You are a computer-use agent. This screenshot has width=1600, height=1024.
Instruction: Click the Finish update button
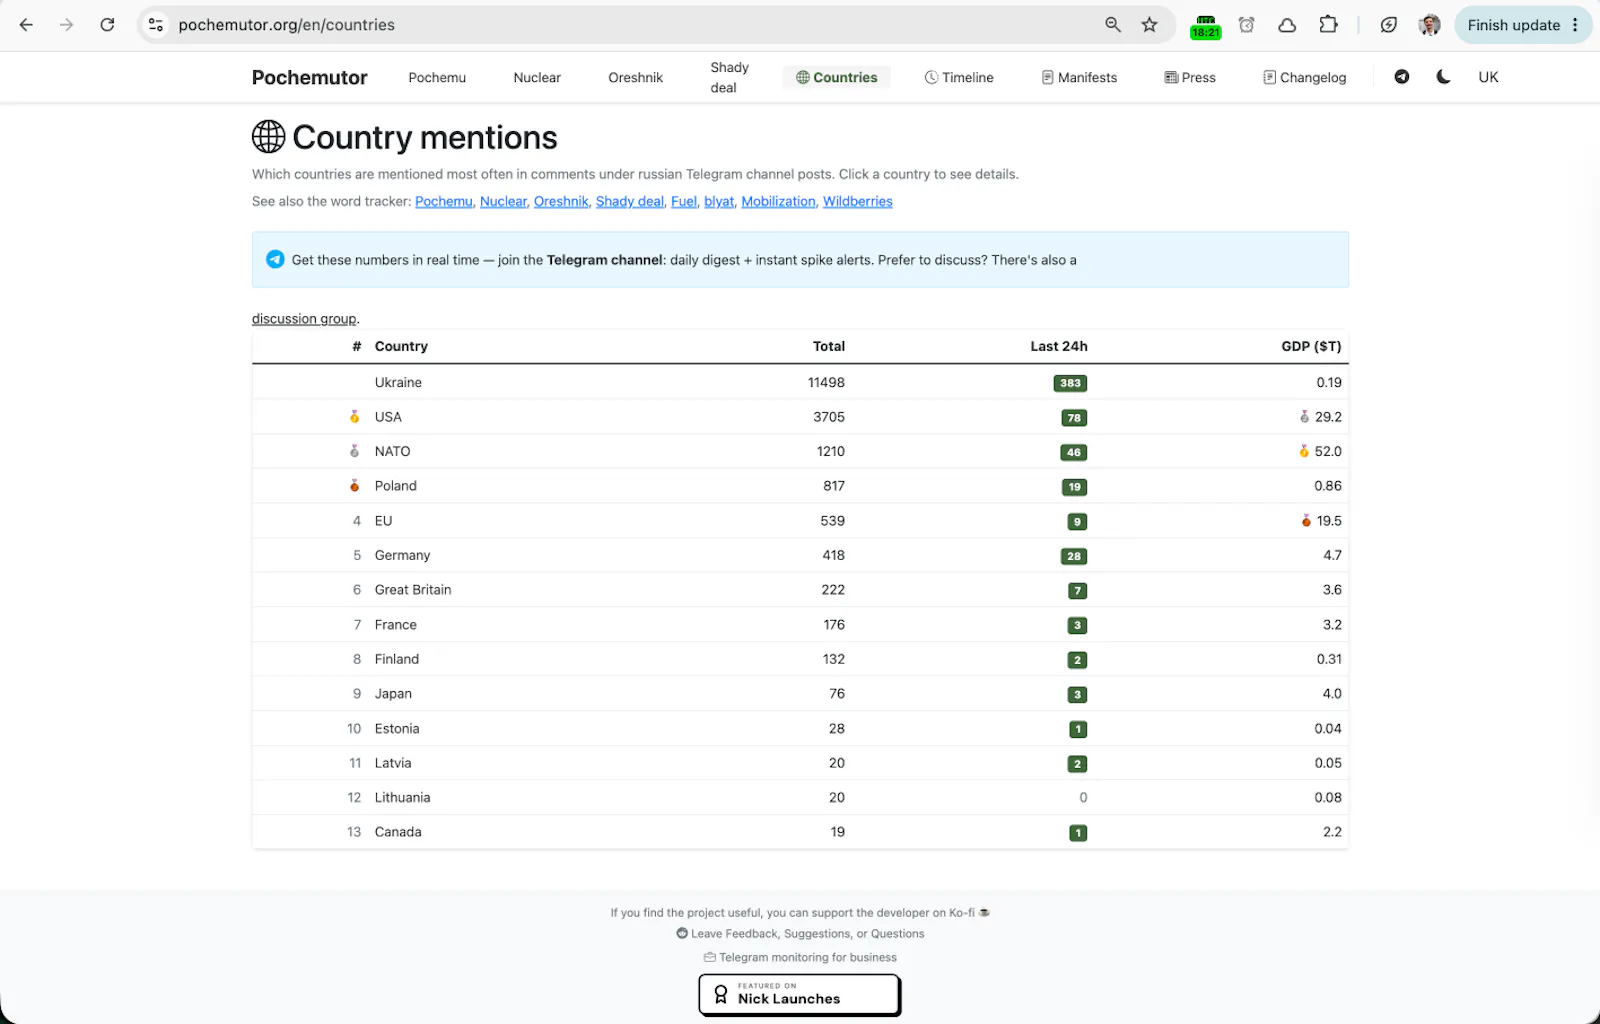point(1513,25)
